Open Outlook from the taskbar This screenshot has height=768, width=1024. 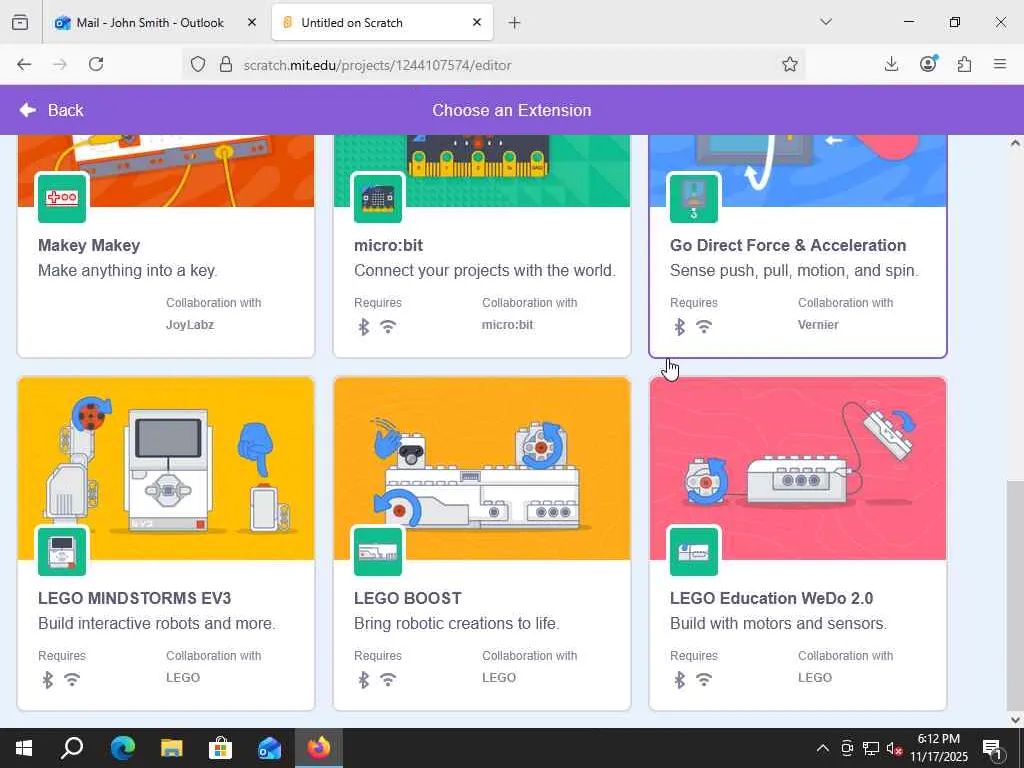(x=269, y=748)
